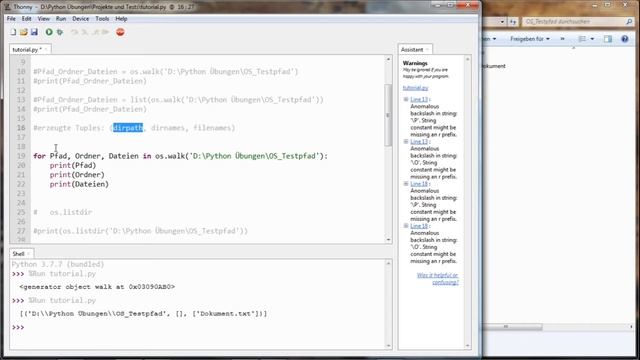The height and width of the screenshot is (360, 640).
Task: Open the view options dropdown arrow in Explorer
Action: [x=592, y=39]
